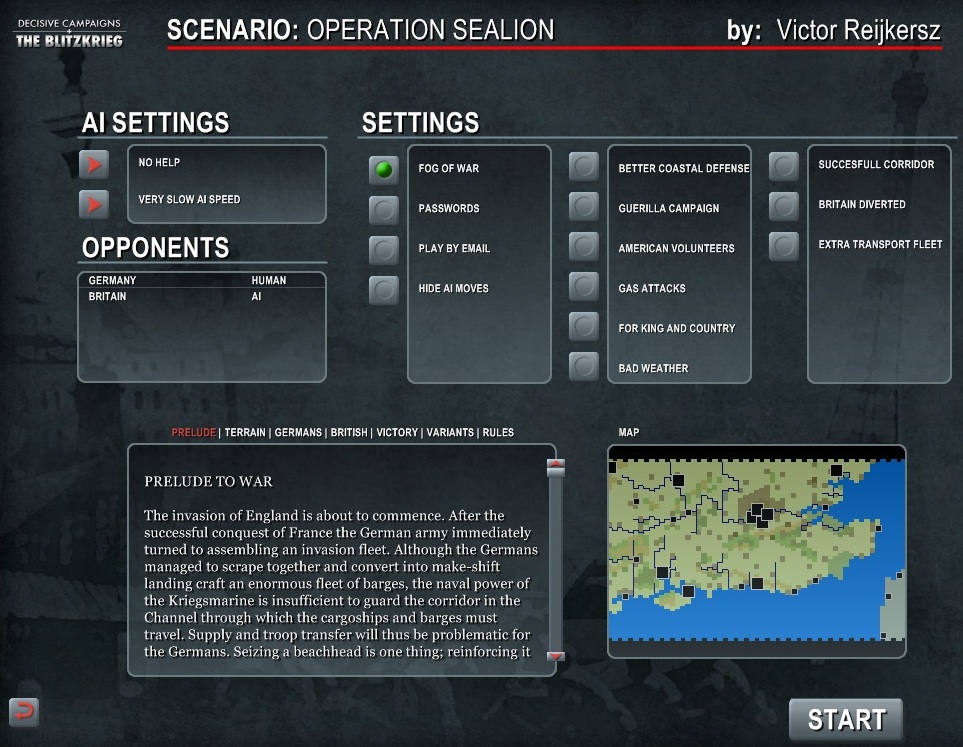
Task: Click HUMAN in the GERMANY opponent row
Action: [x=268, y=280]
